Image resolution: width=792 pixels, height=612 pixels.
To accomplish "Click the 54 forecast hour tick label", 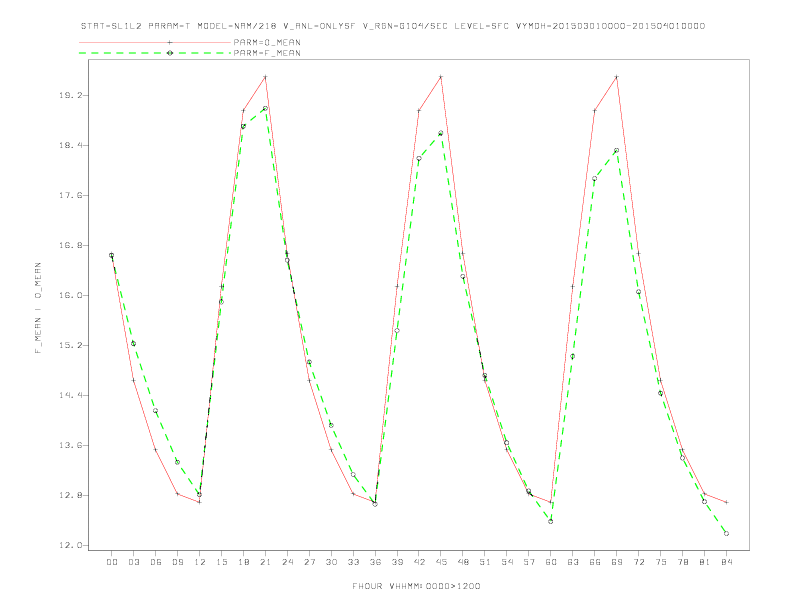I will pyautogui.click(x=507, y=562).
